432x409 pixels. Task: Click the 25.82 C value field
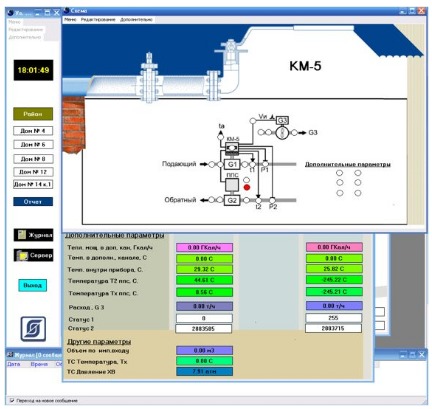click(x=334, y=269)
